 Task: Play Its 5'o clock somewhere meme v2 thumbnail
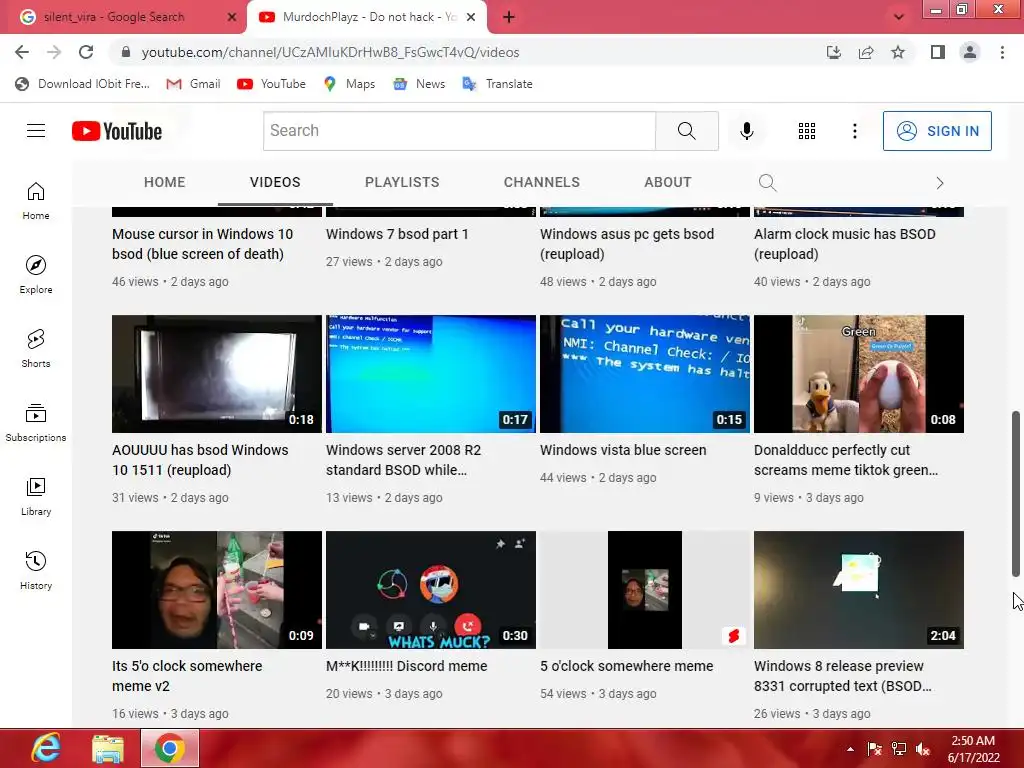217,590
